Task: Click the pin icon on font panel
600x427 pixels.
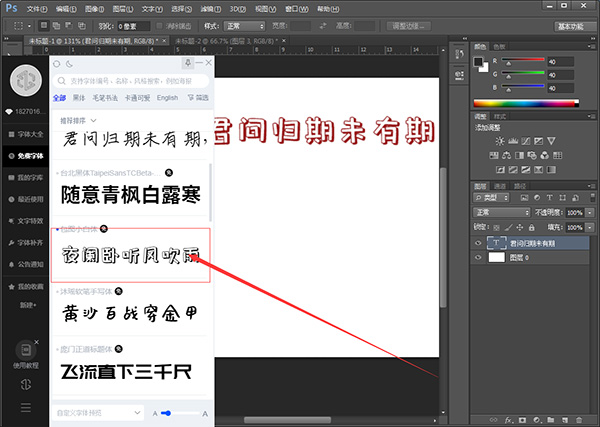Action: coord(188,63)
